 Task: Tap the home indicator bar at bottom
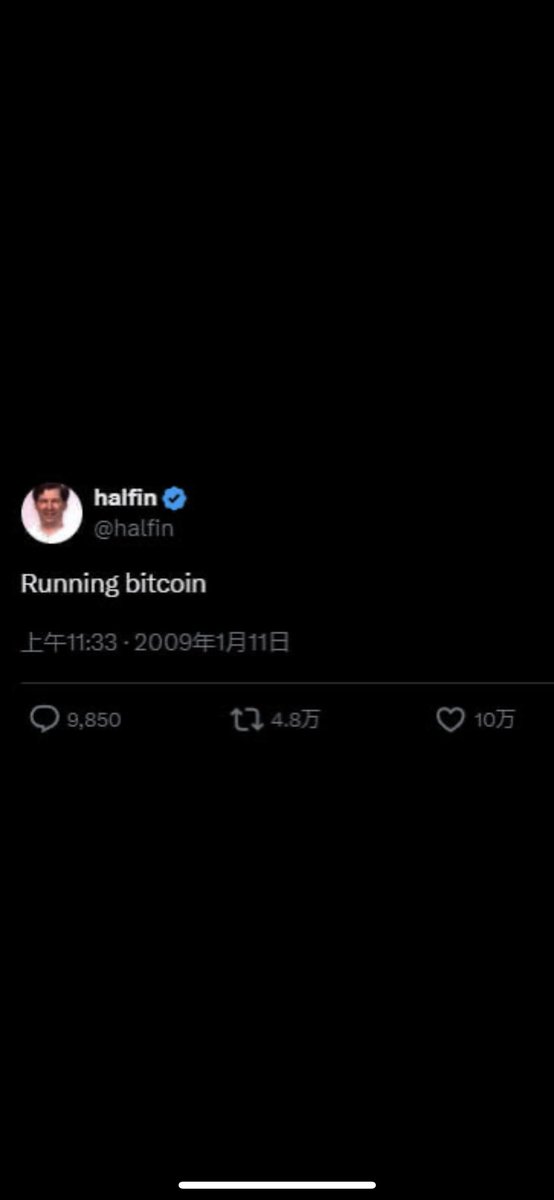277,1185
